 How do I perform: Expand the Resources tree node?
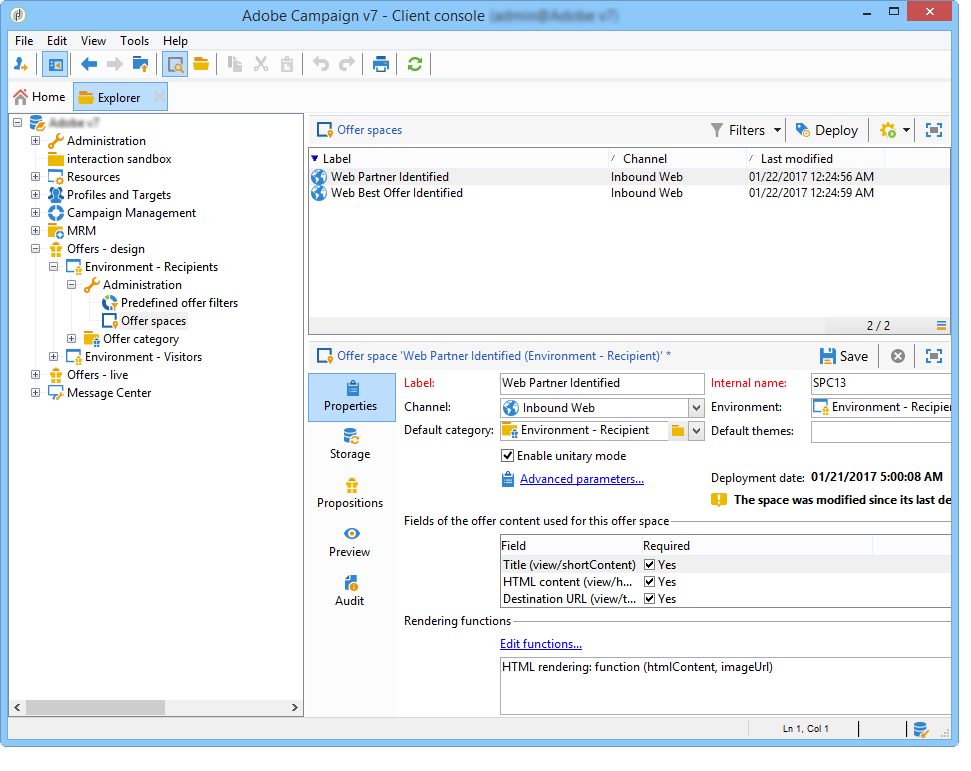click(x=35, y=177)
